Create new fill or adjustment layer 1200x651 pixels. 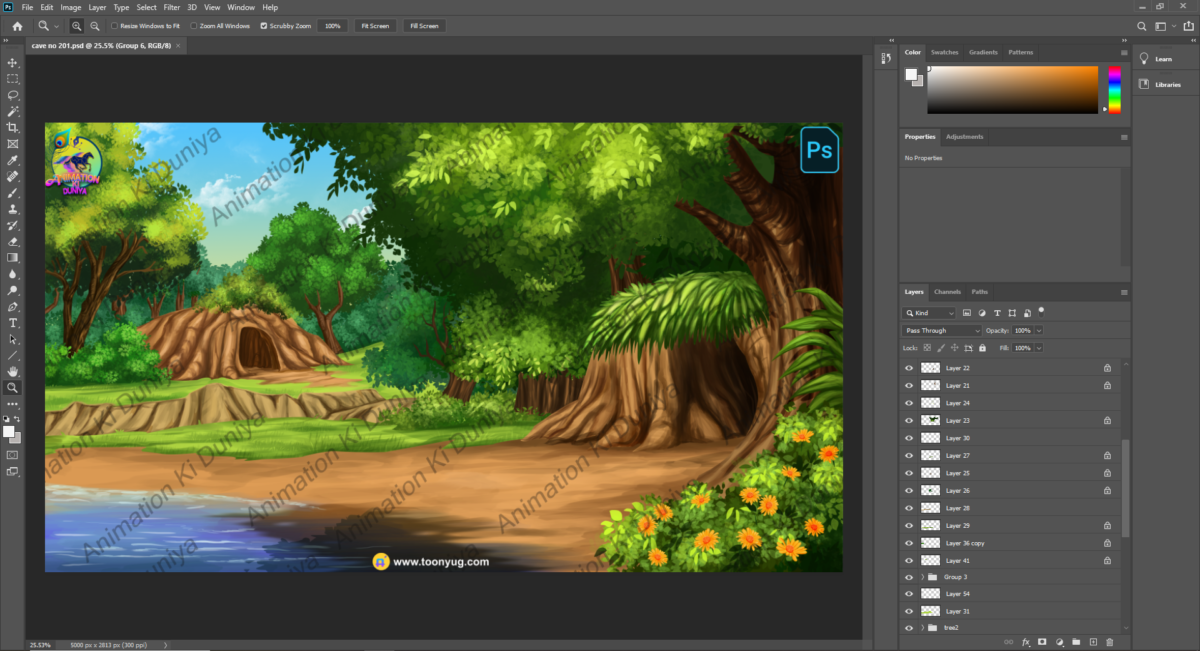[x=1059, y=641]
